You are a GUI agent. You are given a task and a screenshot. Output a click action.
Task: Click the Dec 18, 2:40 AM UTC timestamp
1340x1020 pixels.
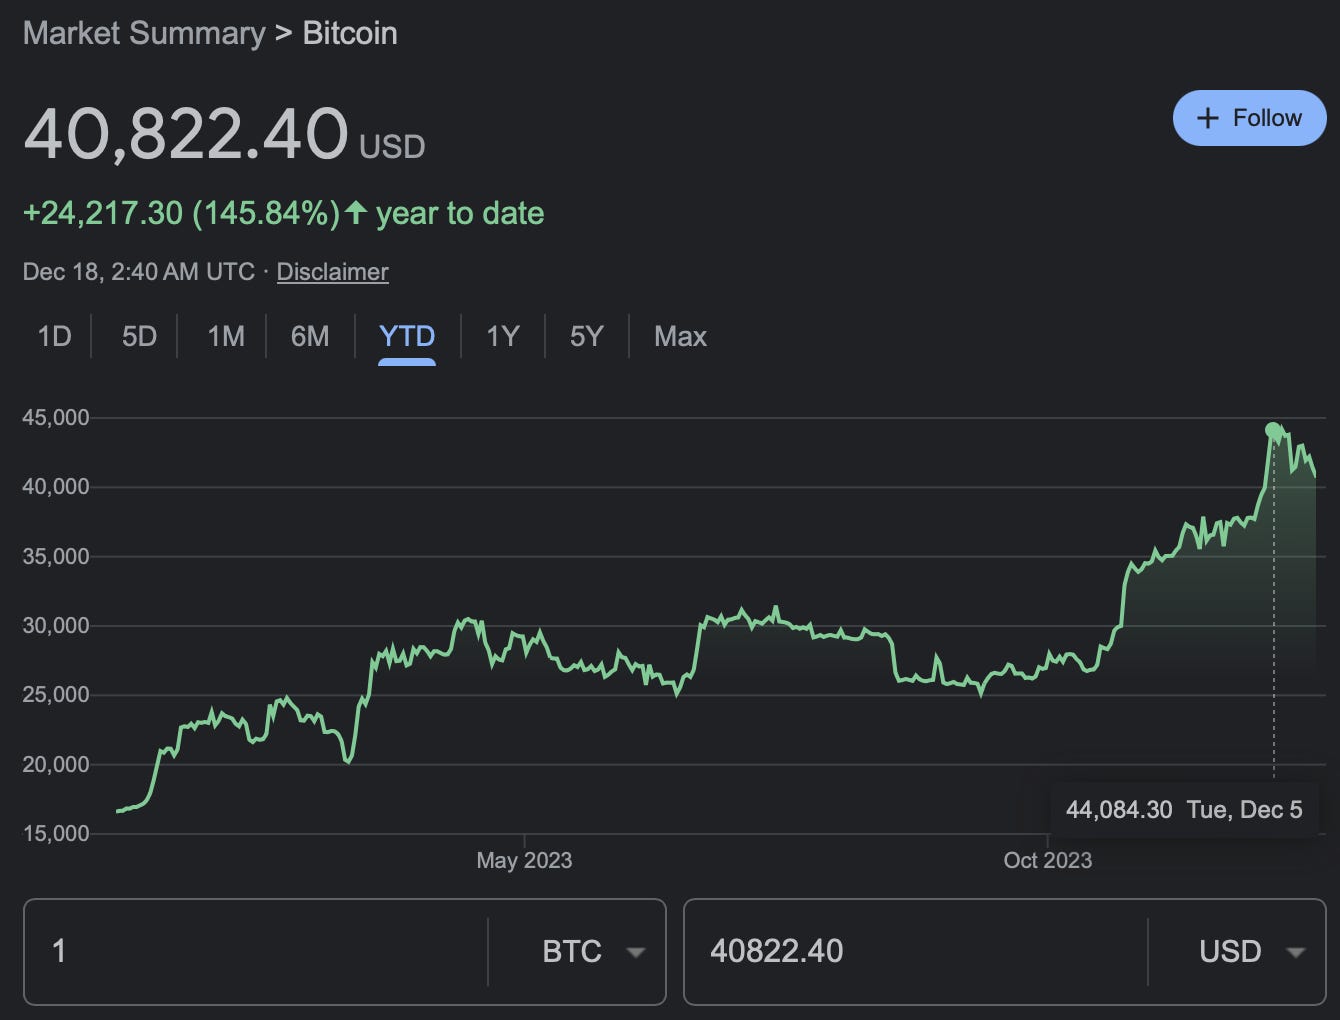tap(139, 272)
